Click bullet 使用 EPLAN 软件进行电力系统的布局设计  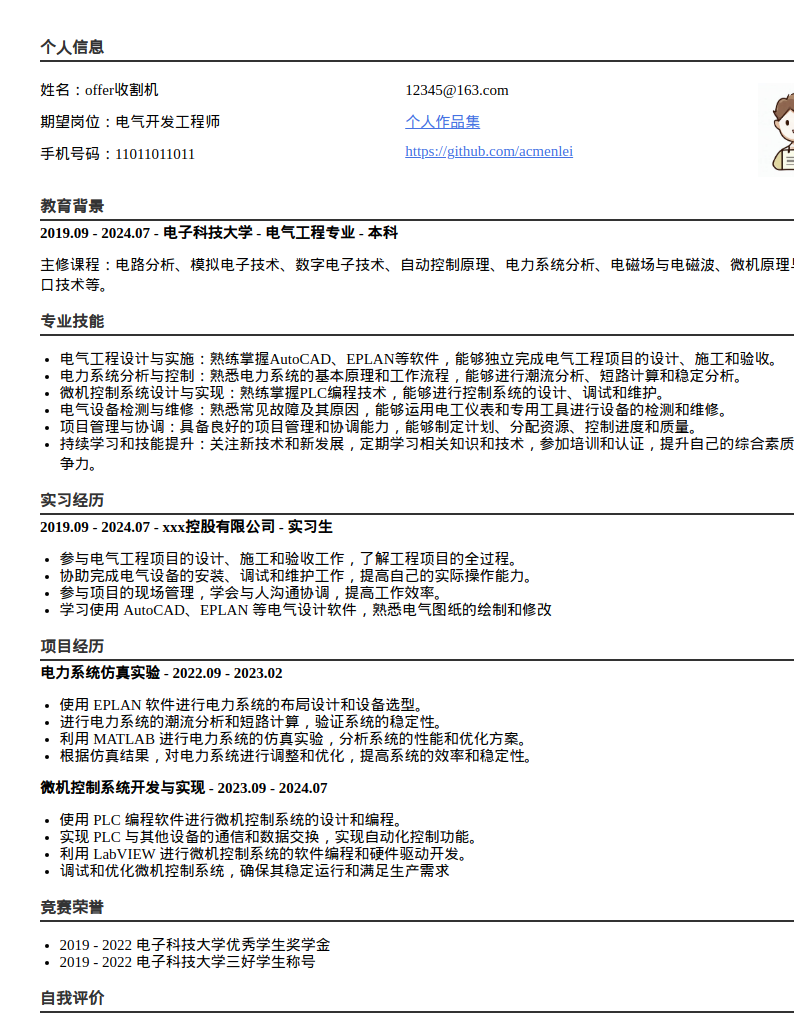[x=242, y=705]
